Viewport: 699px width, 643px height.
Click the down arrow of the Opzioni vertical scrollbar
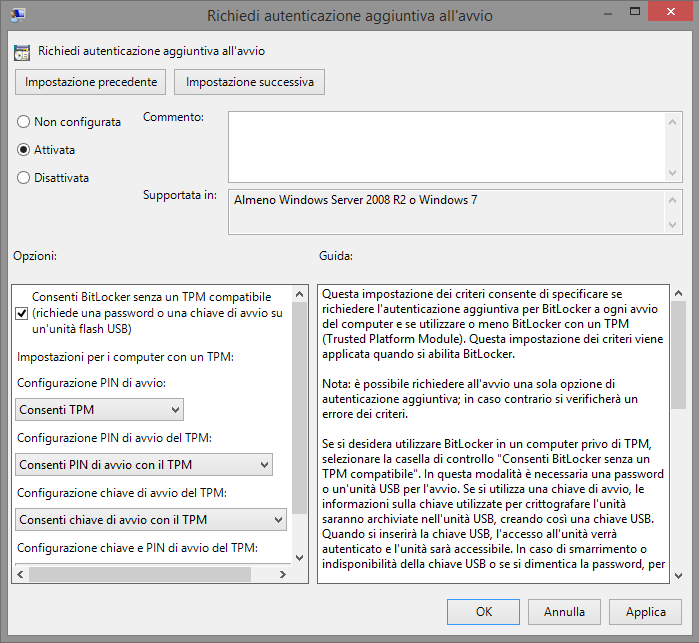coord(300,557)
